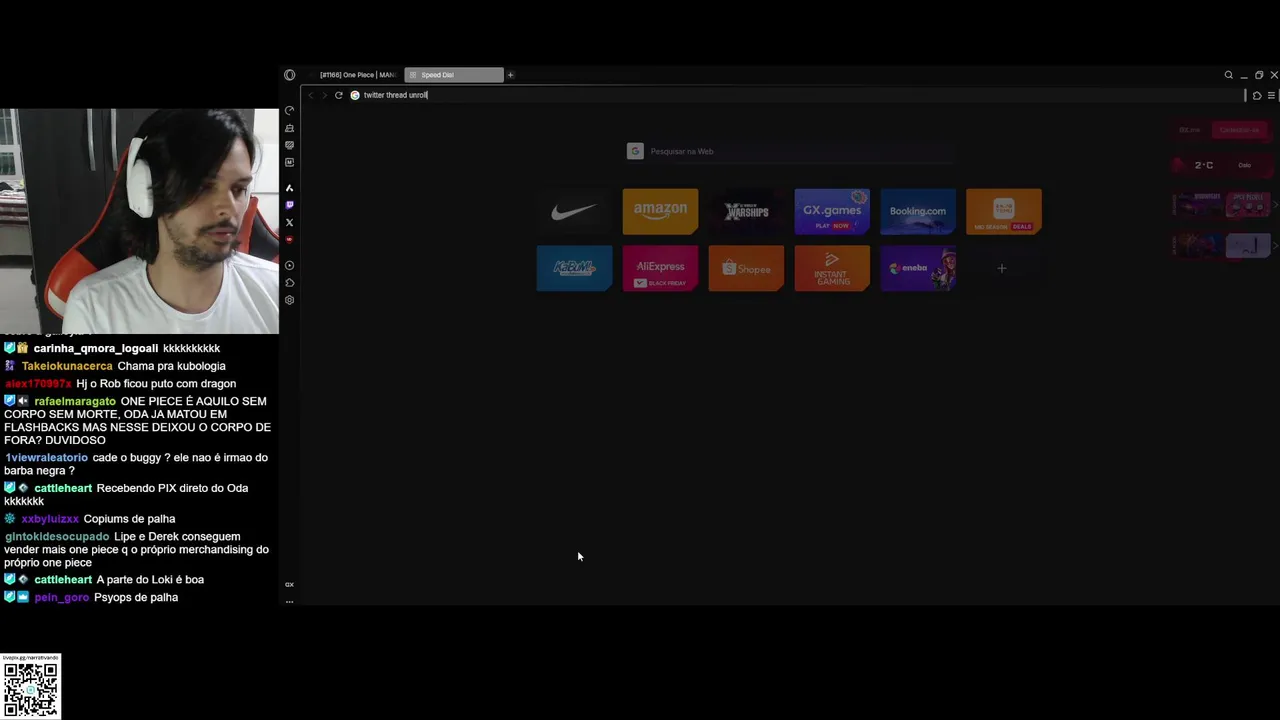This screenshot has height=720, width=1280.
Task: Click the address bar with 'twitter thread unroll'
Action: pos(795,95)
